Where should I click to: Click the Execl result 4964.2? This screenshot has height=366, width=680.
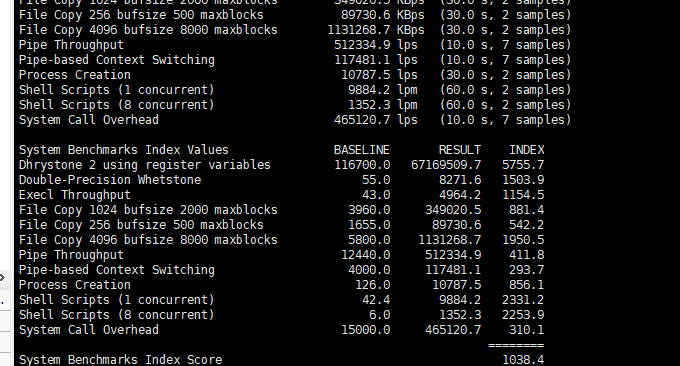460,195
